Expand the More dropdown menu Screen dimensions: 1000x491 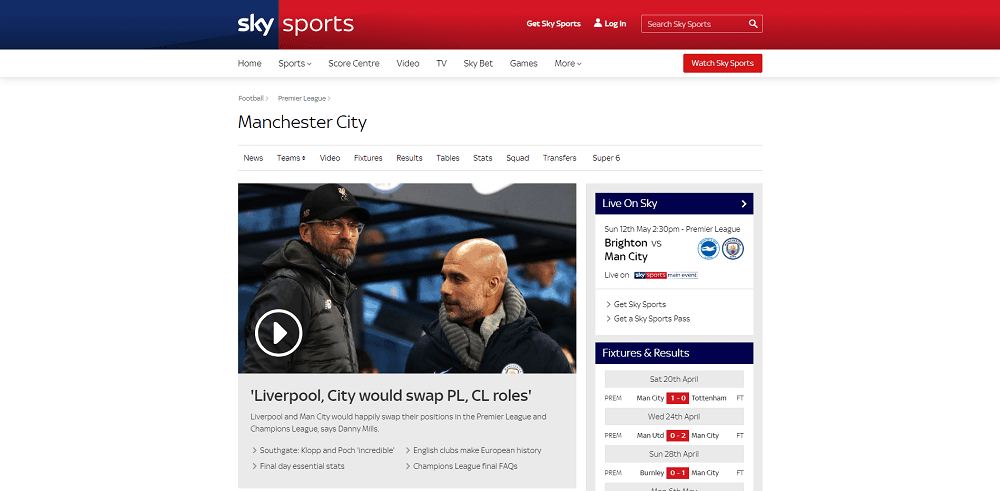(x=568, y=64)
